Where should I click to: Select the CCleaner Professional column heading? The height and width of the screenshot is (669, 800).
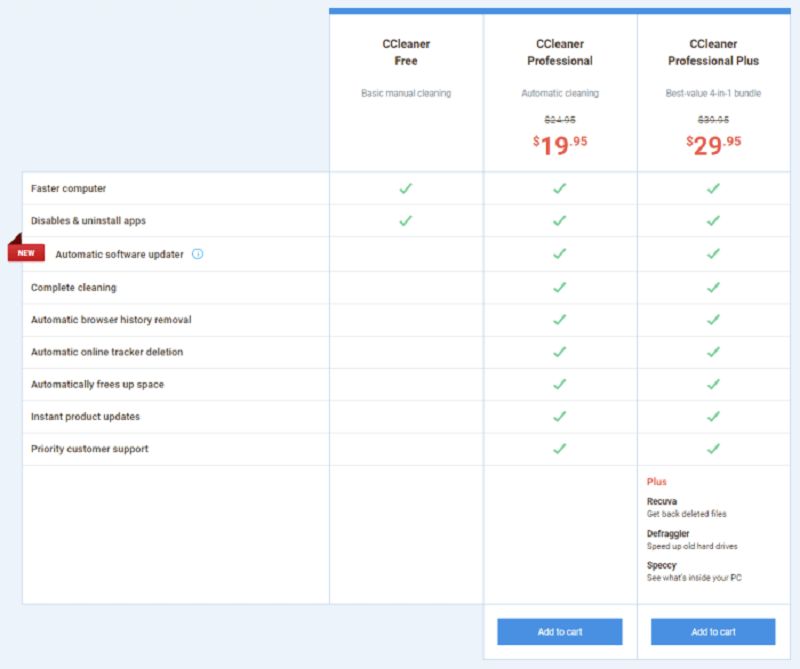click(x=559, y=53)
